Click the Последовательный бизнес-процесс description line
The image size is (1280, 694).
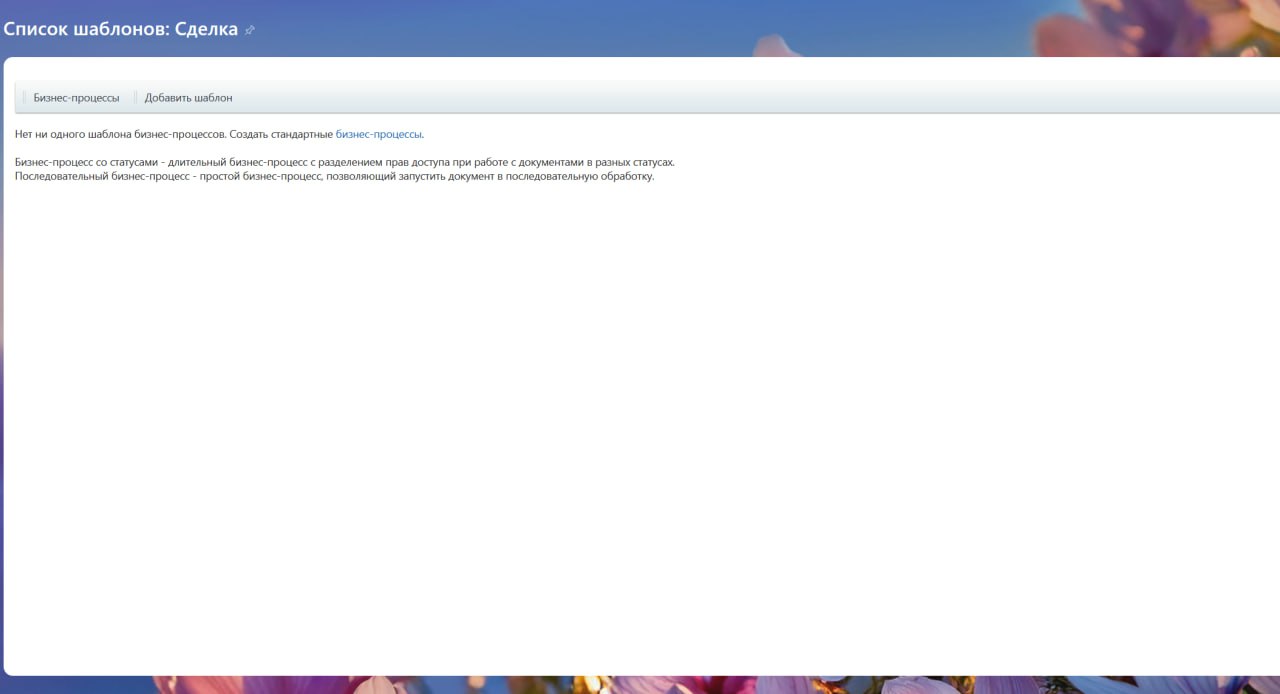335,177
